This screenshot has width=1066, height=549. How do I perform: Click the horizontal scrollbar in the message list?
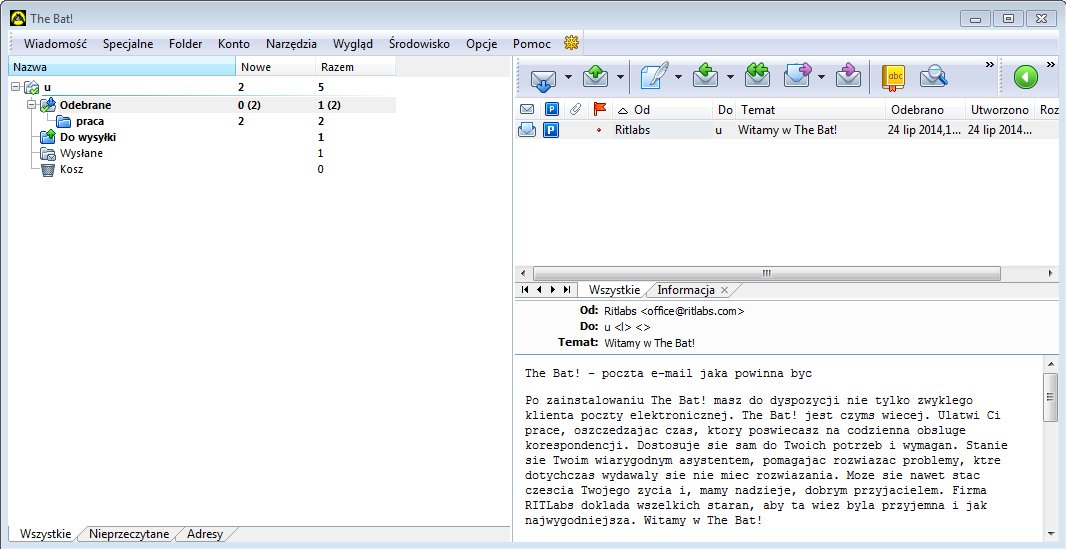[765, 273]
